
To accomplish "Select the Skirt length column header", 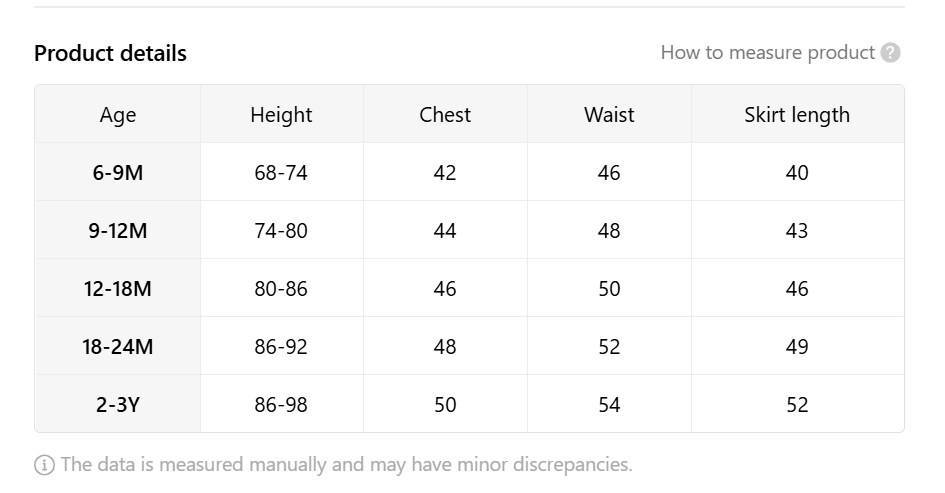I will (797, 115).
